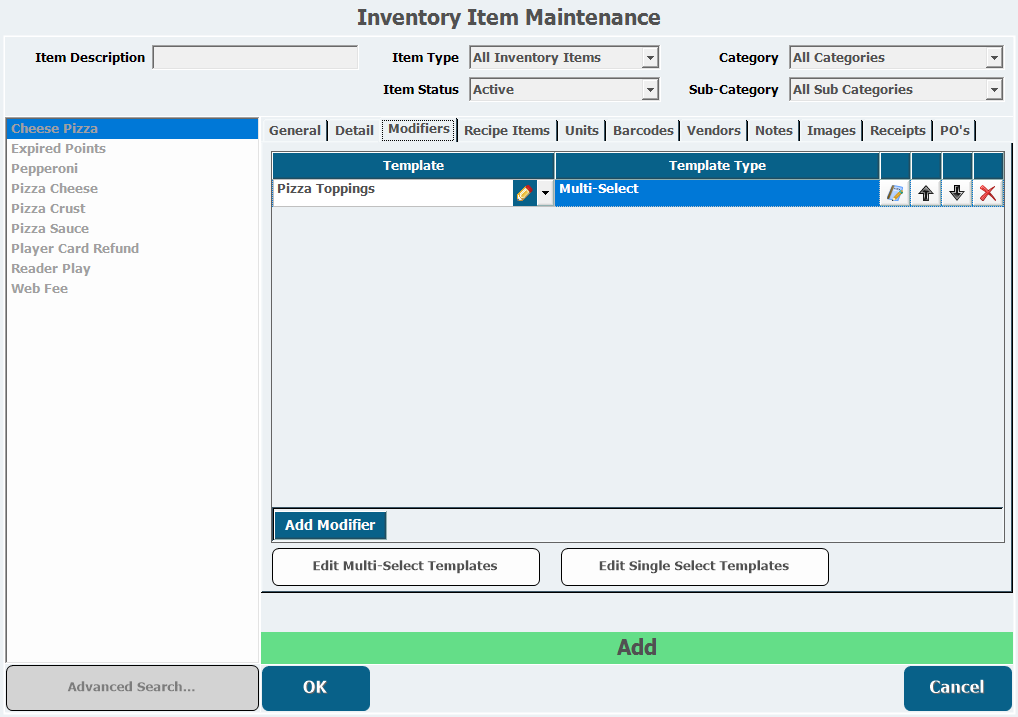Click the pencil edit icon beside Pizza Toppings
The image size is (1018, 717).
[x=524, y=193]
